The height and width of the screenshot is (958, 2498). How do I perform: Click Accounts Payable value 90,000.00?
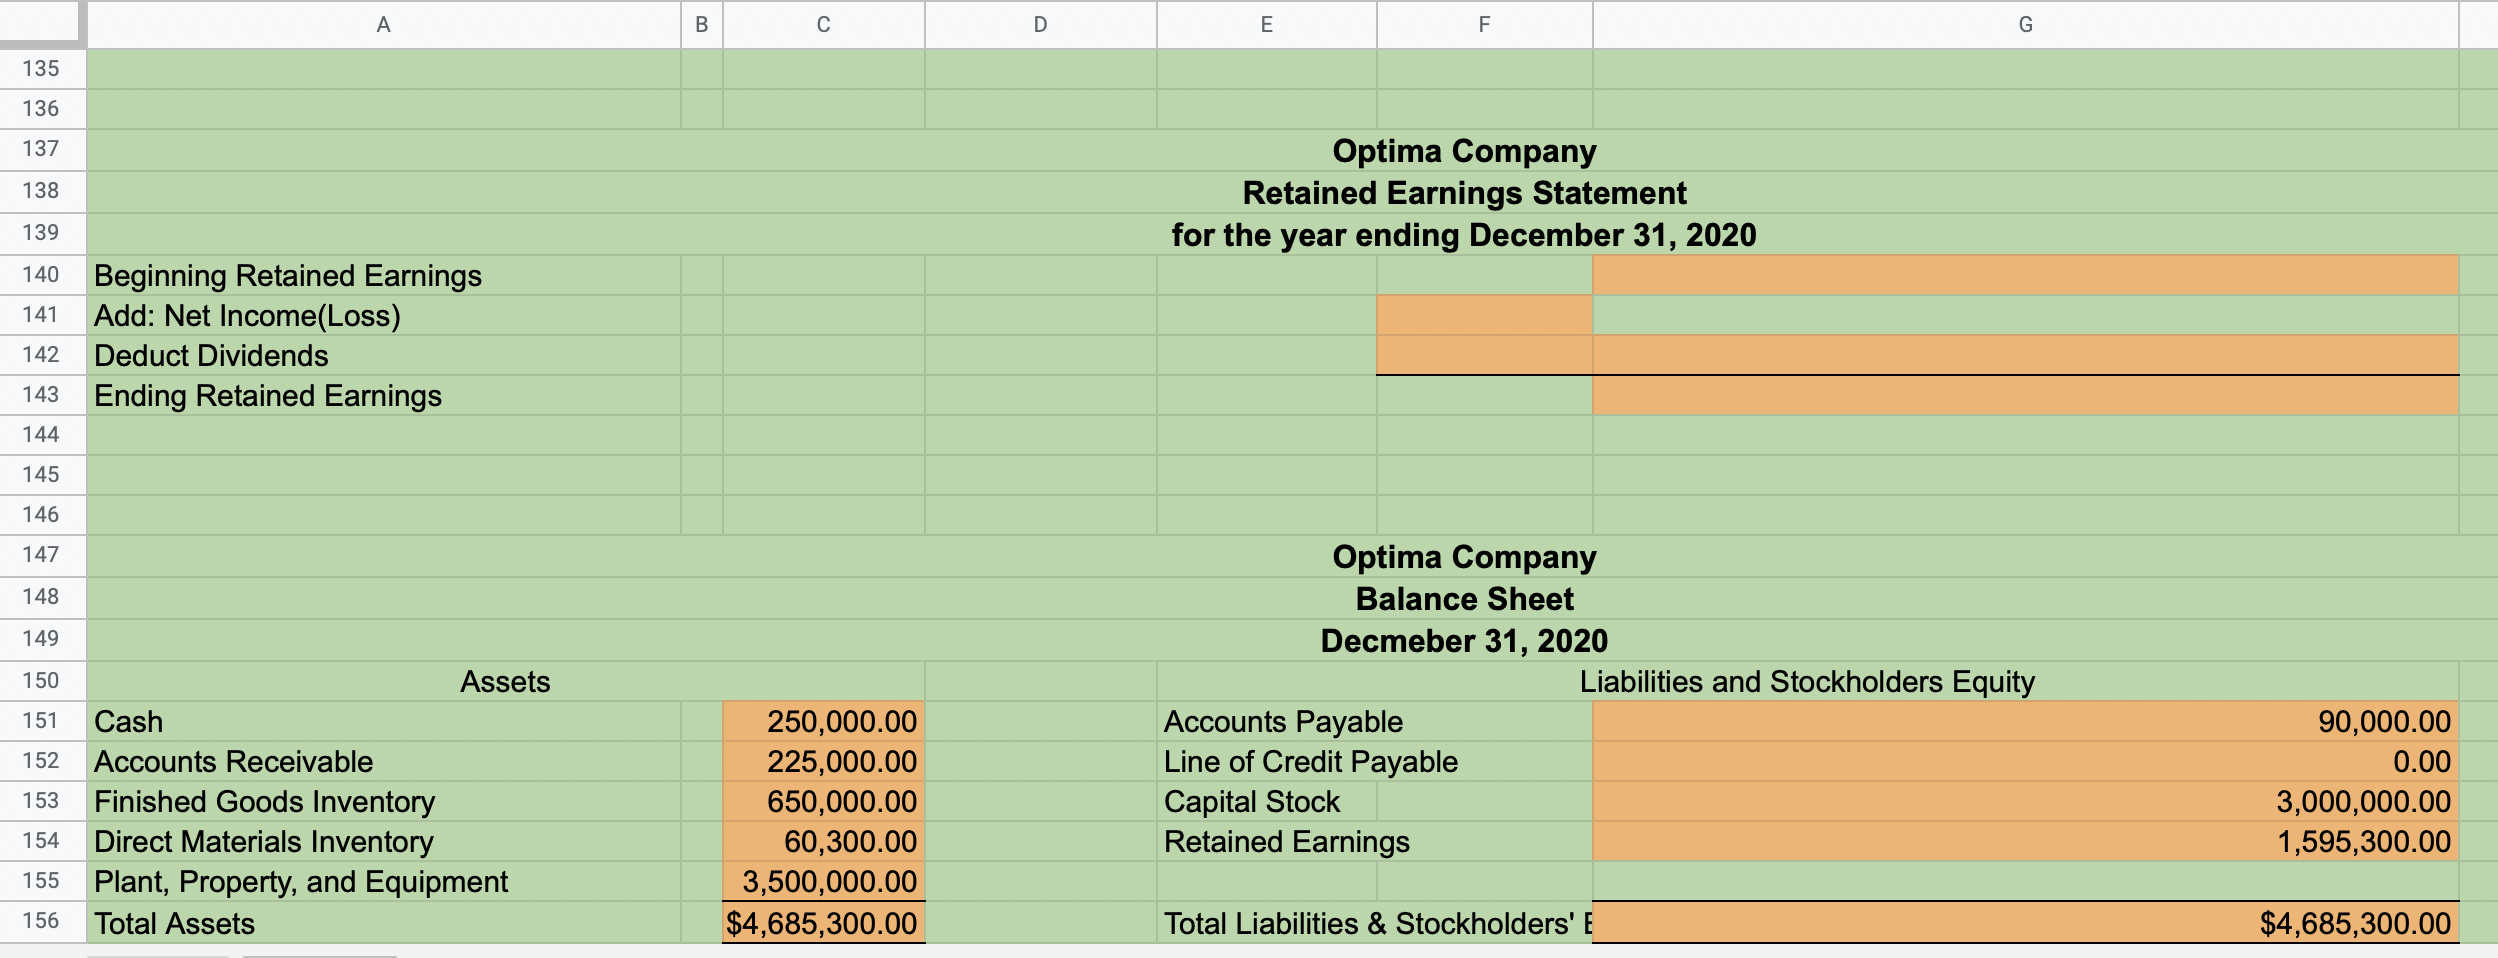pos(2026,721)
